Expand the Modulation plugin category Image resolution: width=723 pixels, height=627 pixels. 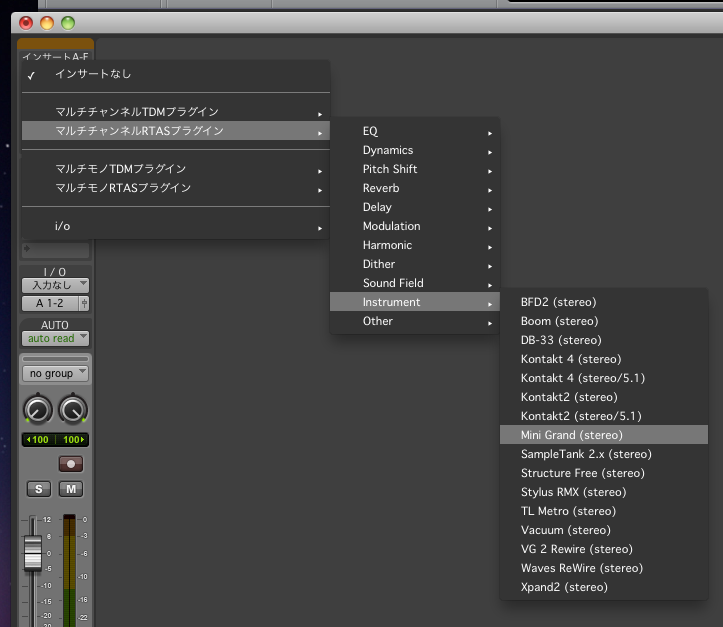[415, 226]
